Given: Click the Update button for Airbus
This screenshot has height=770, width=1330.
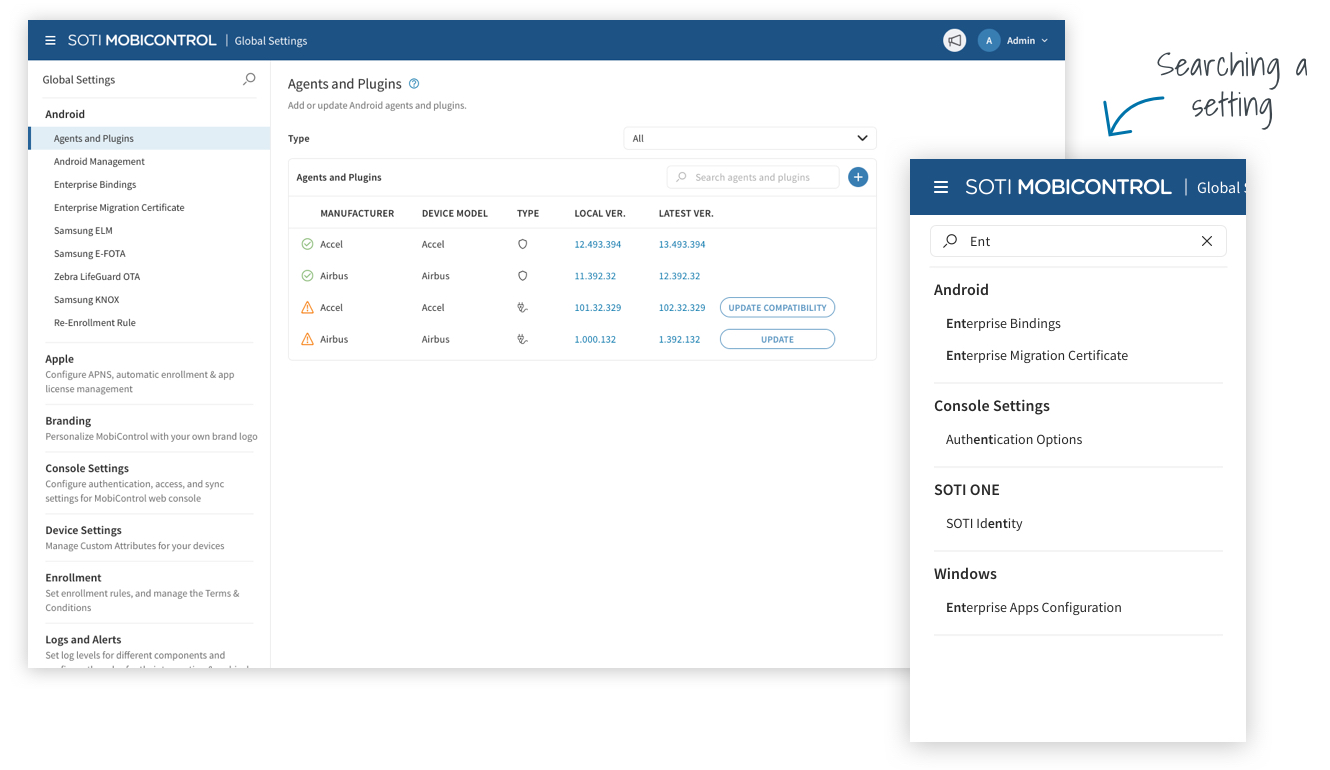Looking at the screenshot, I should click(777, 339).
